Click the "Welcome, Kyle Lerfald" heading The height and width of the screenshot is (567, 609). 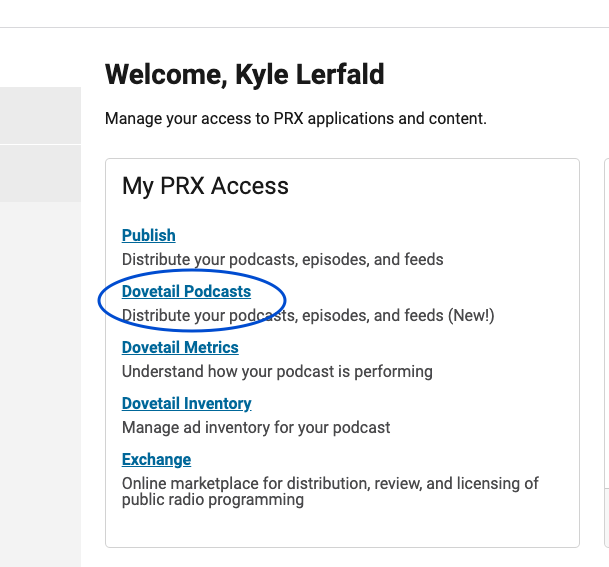pos(245,74)
